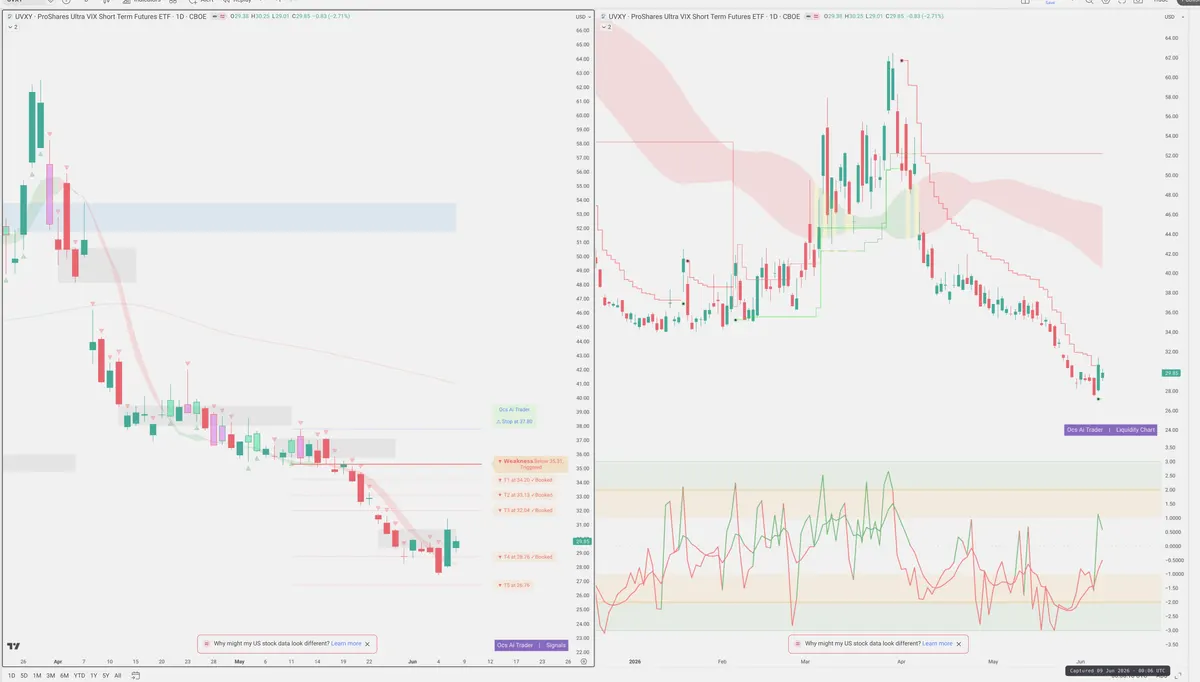Click the flag icon in left chart notice

[206, 644]
